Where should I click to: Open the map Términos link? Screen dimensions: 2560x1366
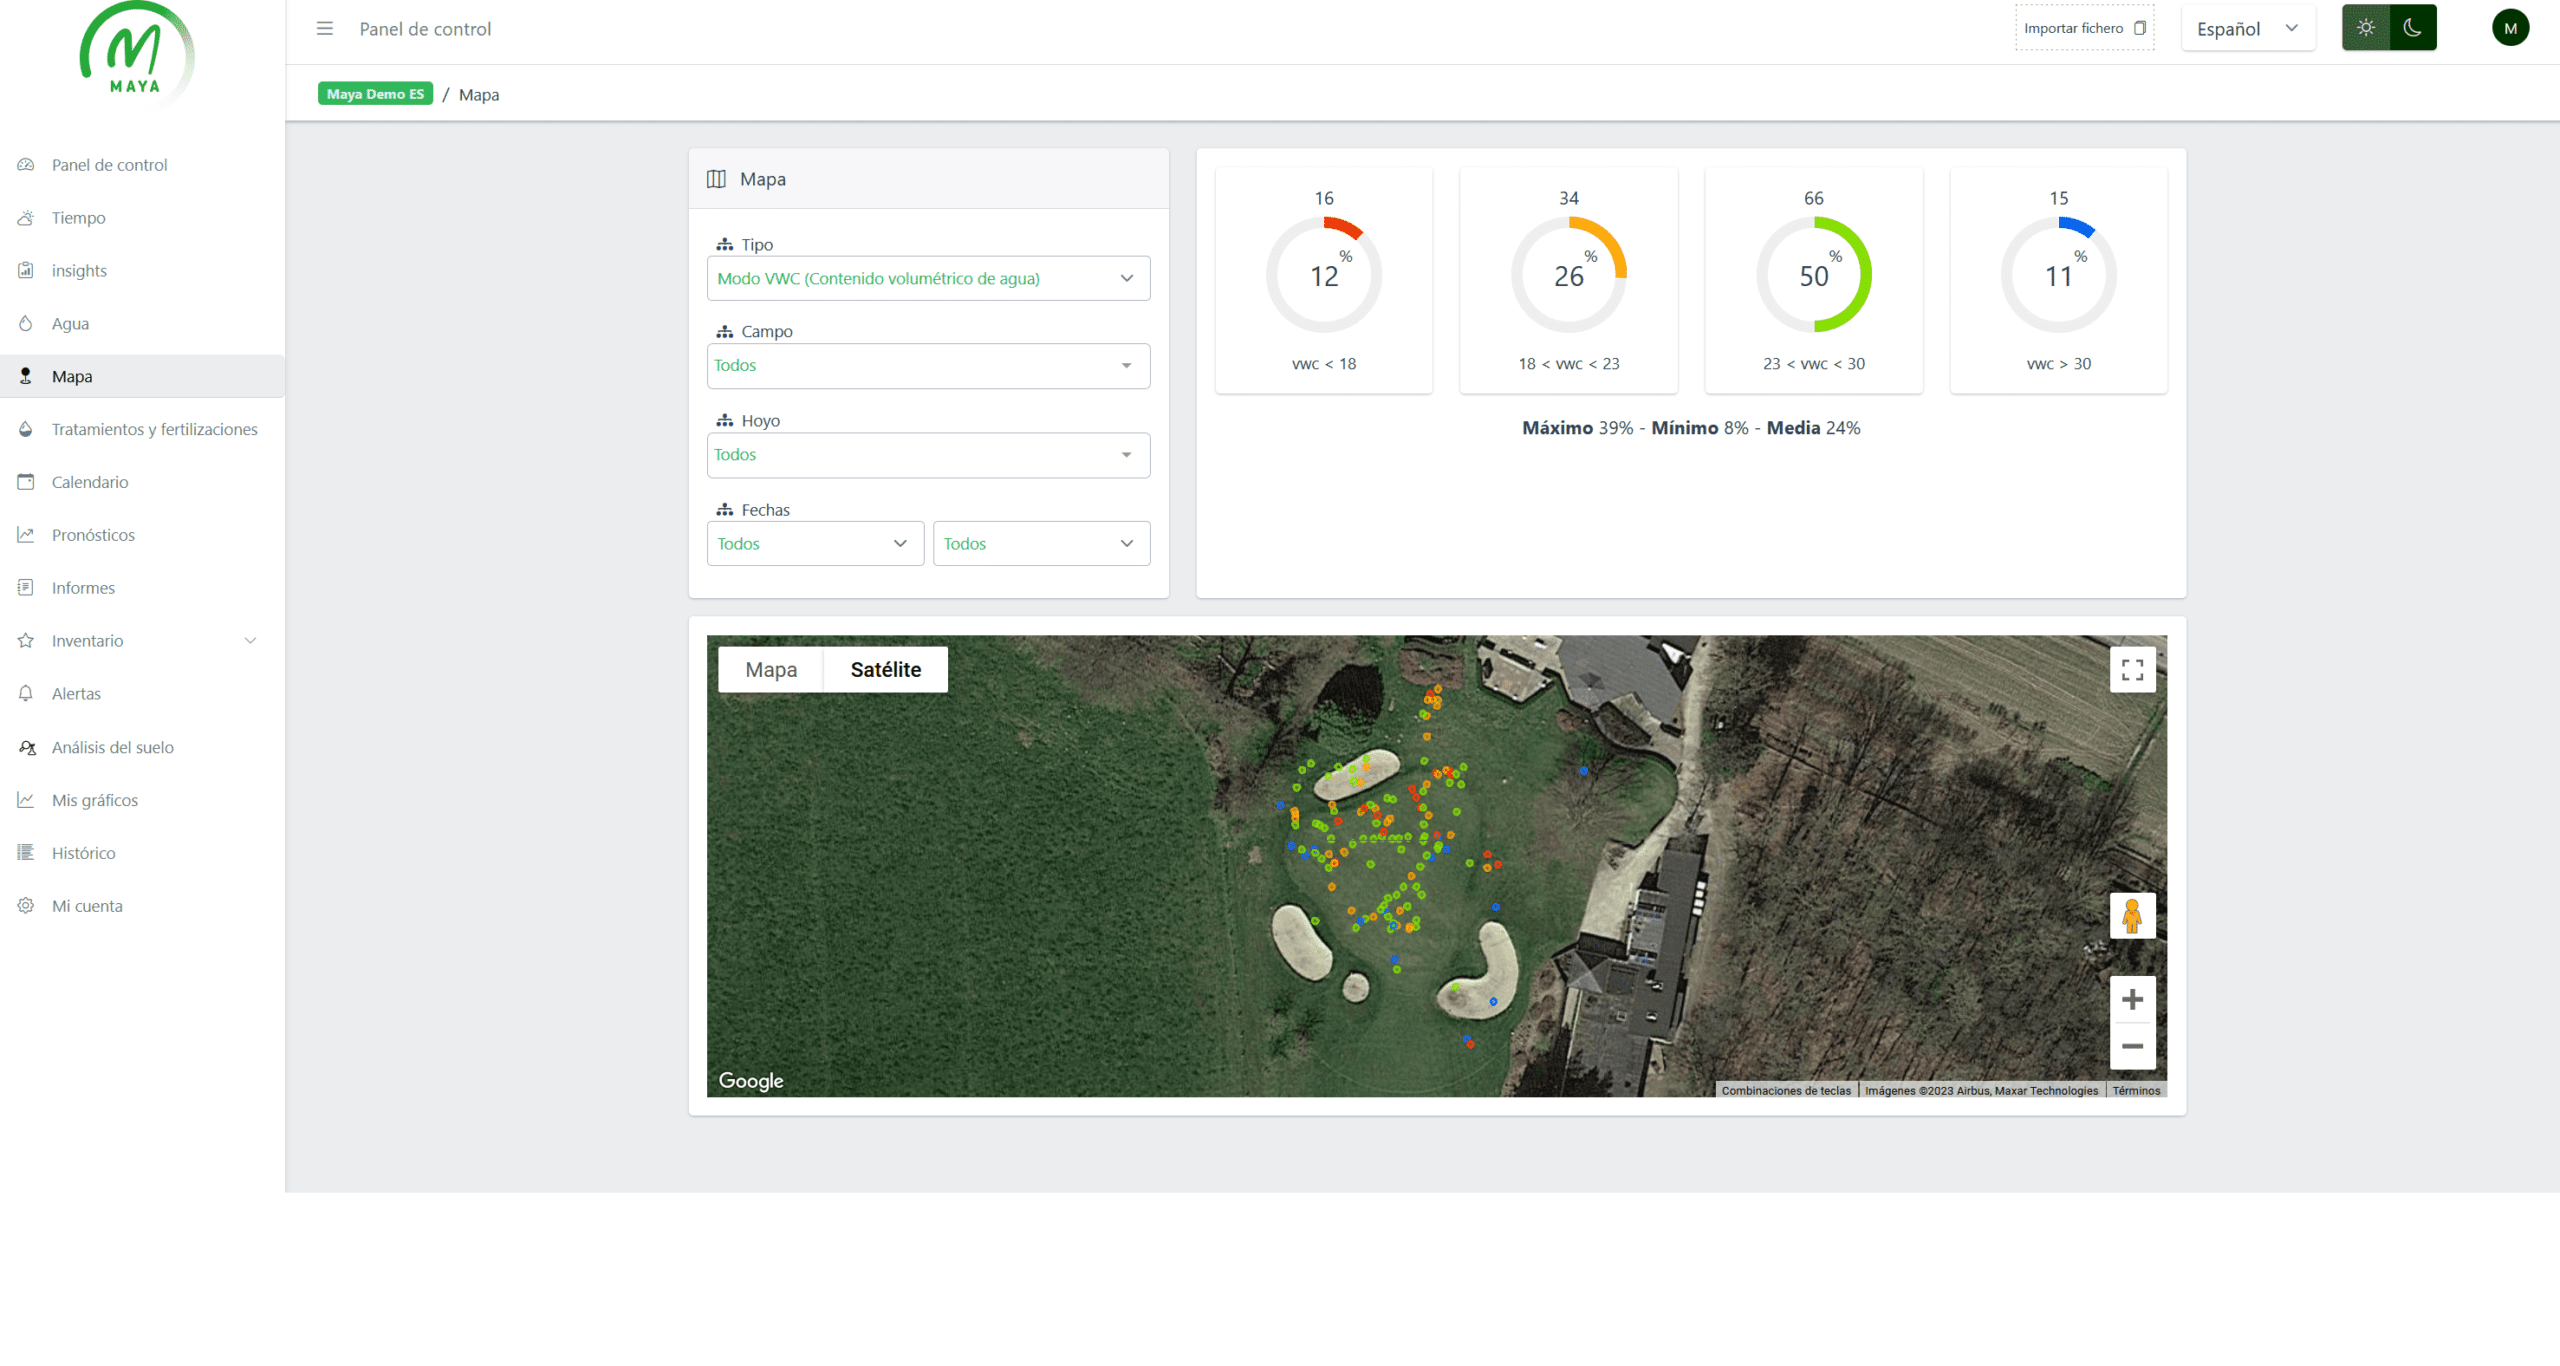click(x=2136, y=1091)
